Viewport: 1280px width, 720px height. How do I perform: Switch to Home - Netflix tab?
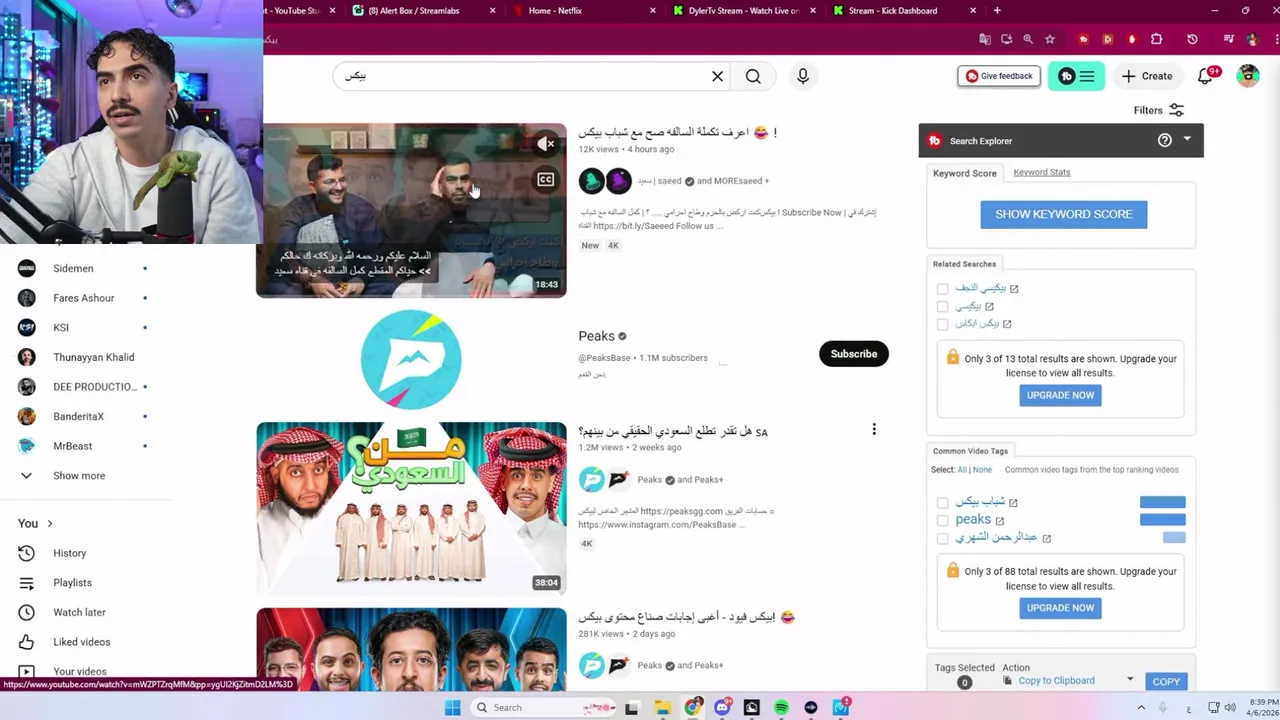coord(582,11)
